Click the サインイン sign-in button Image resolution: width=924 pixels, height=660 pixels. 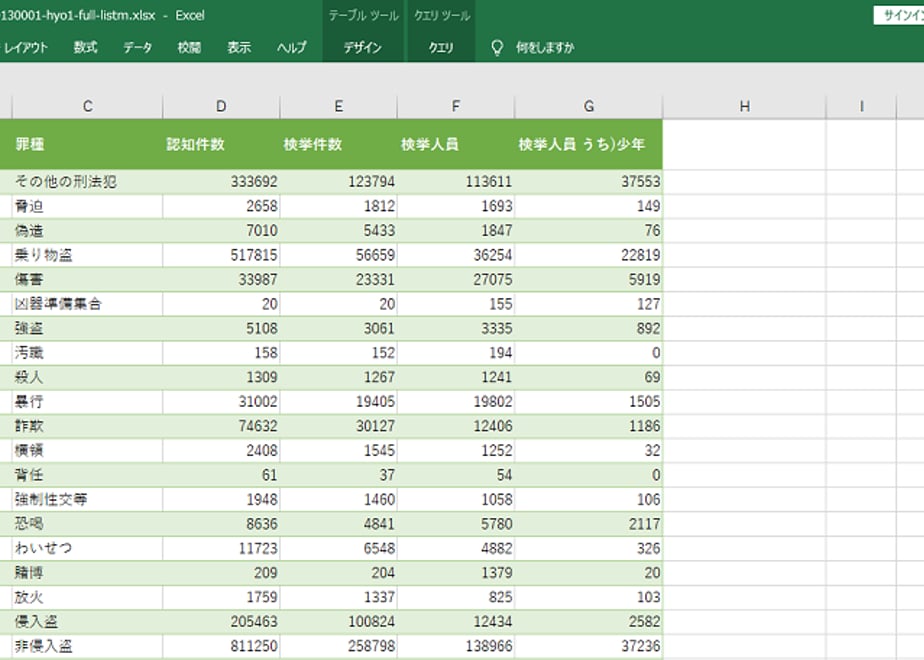[899, 15]
